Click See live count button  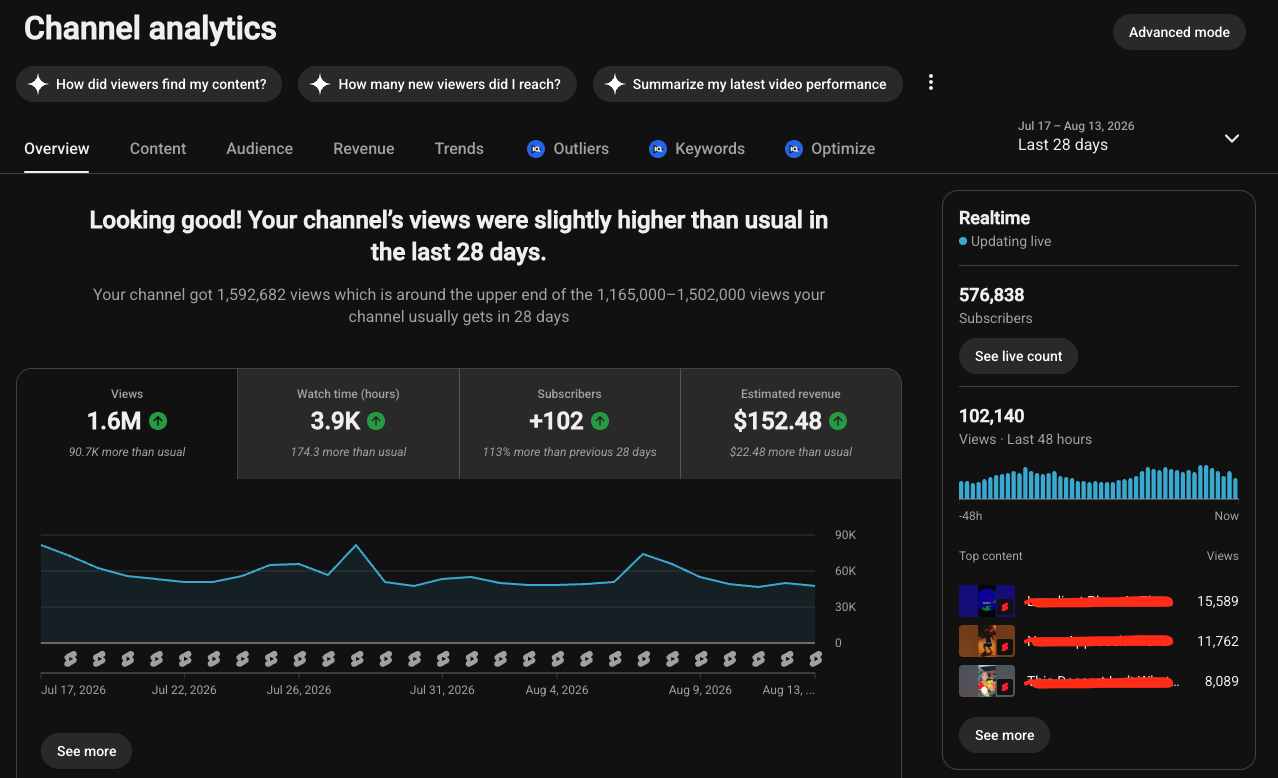pyautogui.click(x=1018, y=356)
